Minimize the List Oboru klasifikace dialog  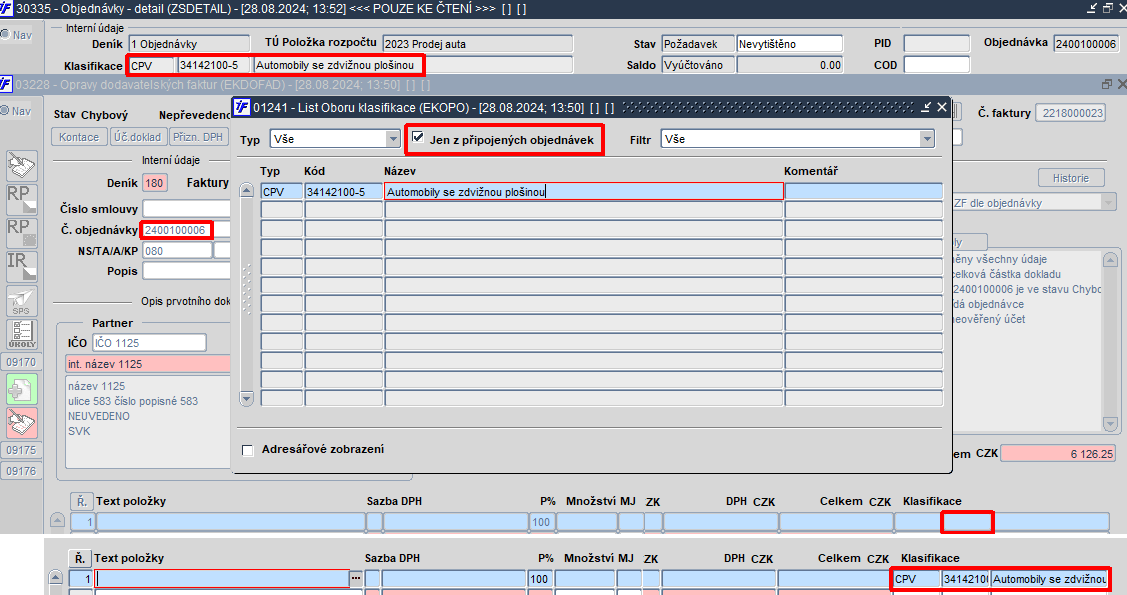(926, 107)
